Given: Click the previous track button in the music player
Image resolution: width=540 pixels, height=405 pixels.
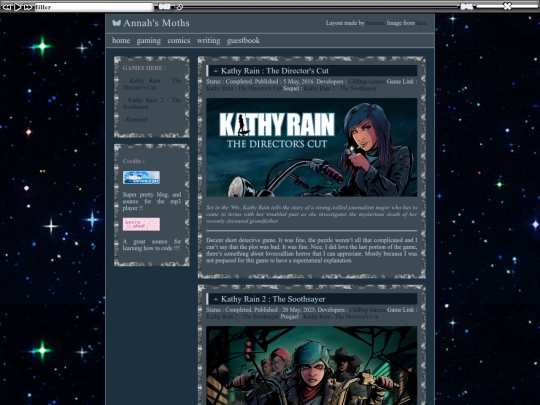Looking at the screenshot, I should coord(7,7).
